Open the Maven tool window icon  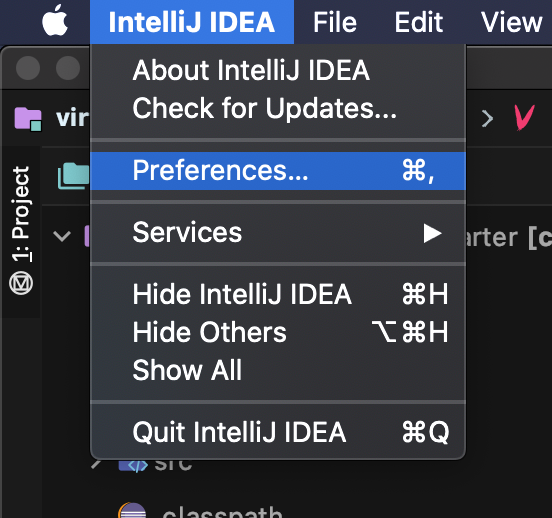point(21,283)
